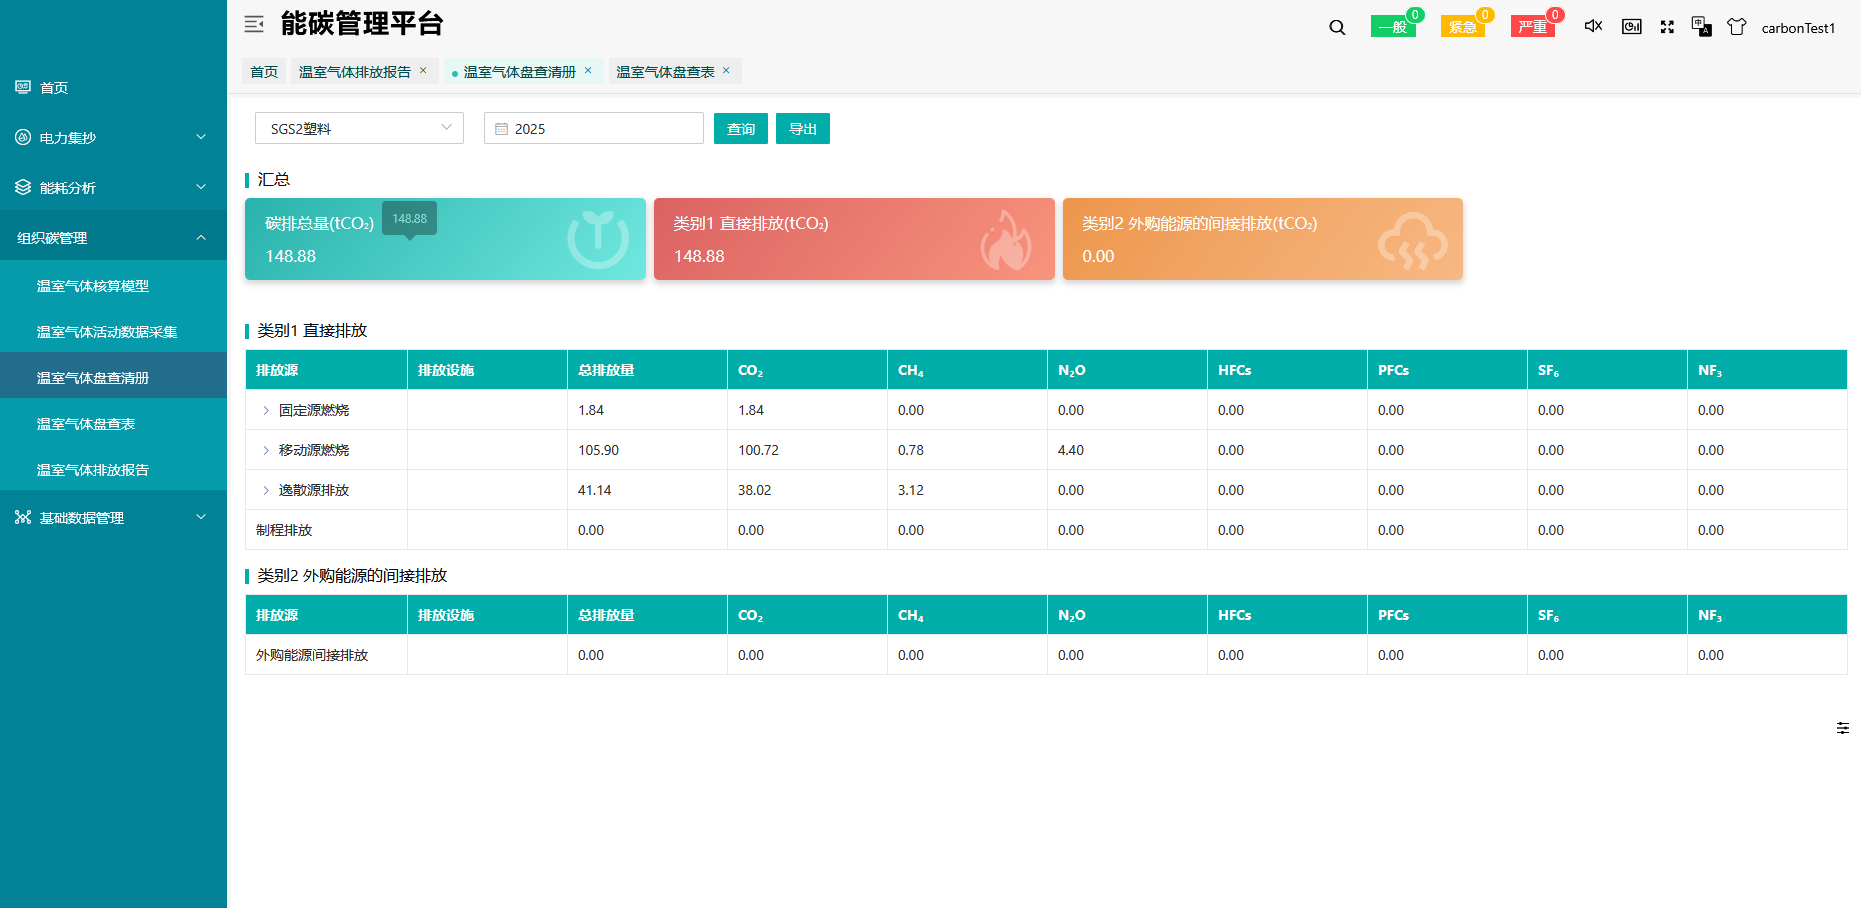The height and width of the screenshot is (908, 1861).
Task: Click the calendar icon in year field
Action: pos(502,129)
